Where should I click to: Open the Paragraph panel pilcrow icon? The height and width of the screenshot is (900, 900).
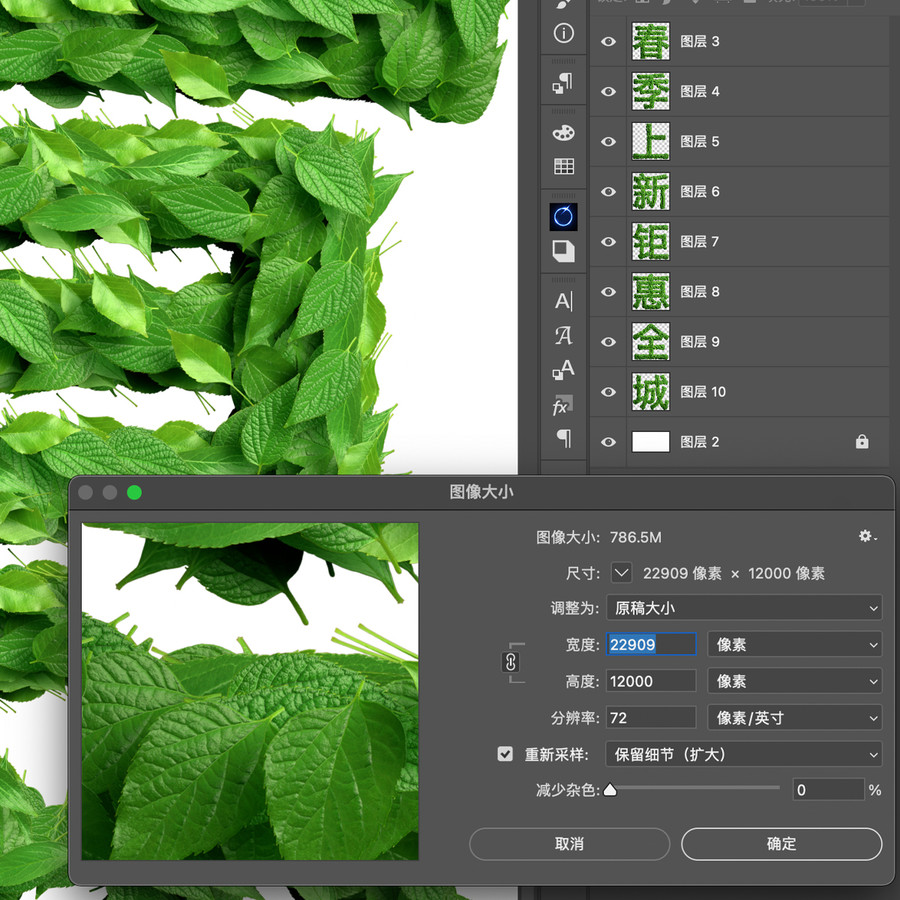[564, 439]
